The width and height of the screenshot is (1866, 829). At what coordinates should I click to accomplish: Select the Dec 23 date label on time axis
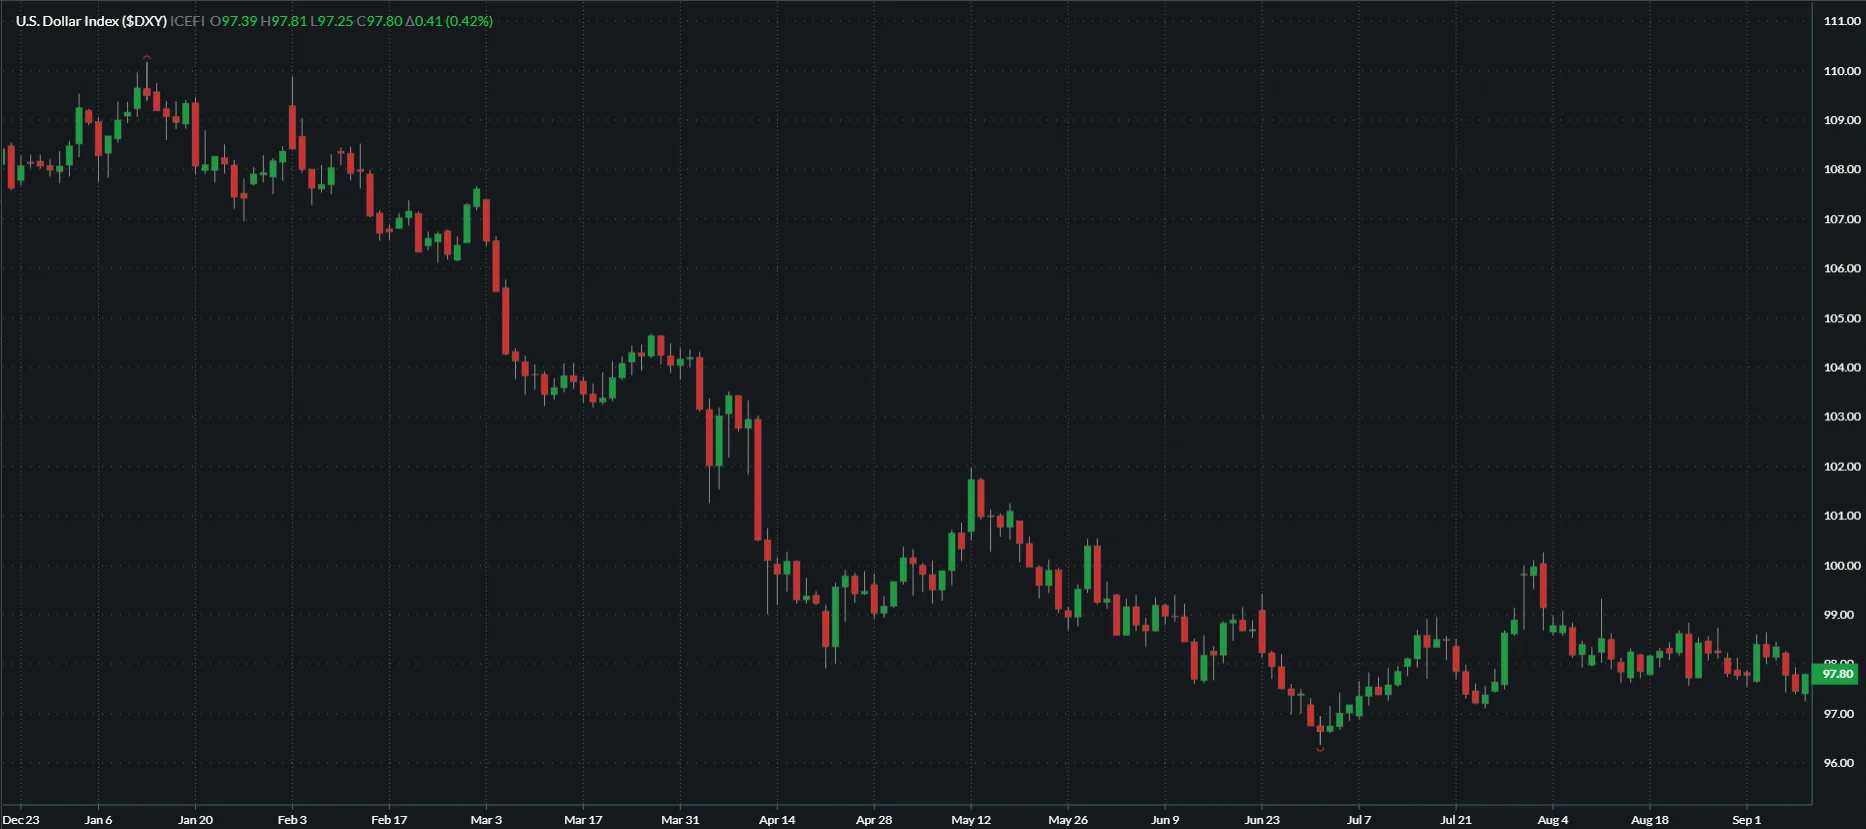(21, 820)
